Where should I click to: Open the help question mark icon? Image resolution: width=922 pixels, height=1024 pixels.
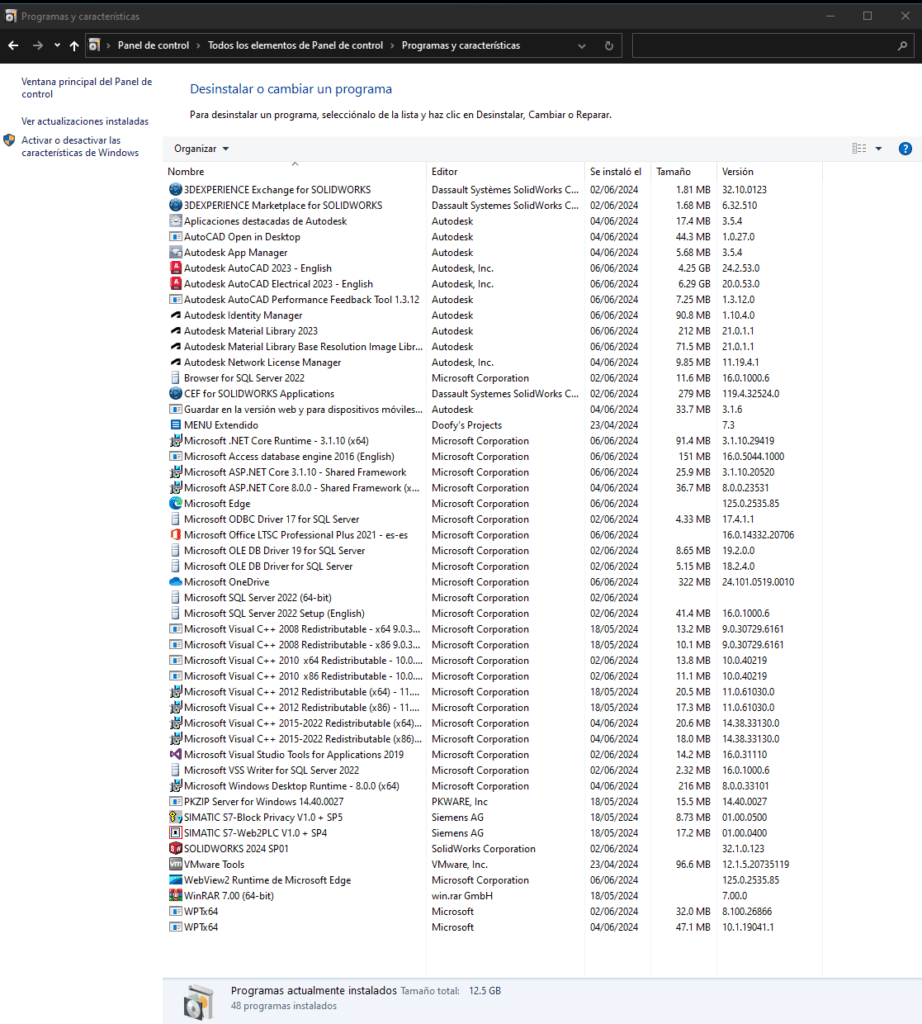905,149
